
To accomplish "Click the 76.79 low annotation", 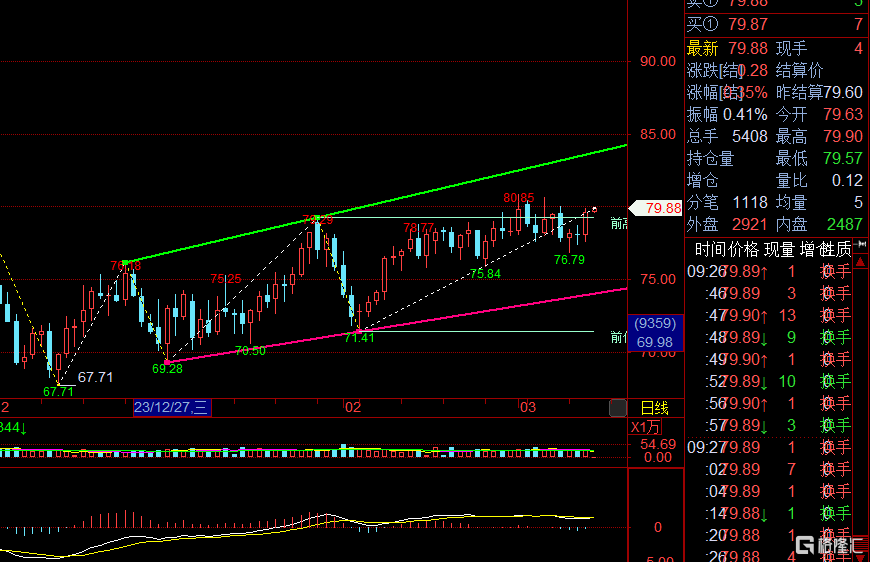I will click(569, 260).
